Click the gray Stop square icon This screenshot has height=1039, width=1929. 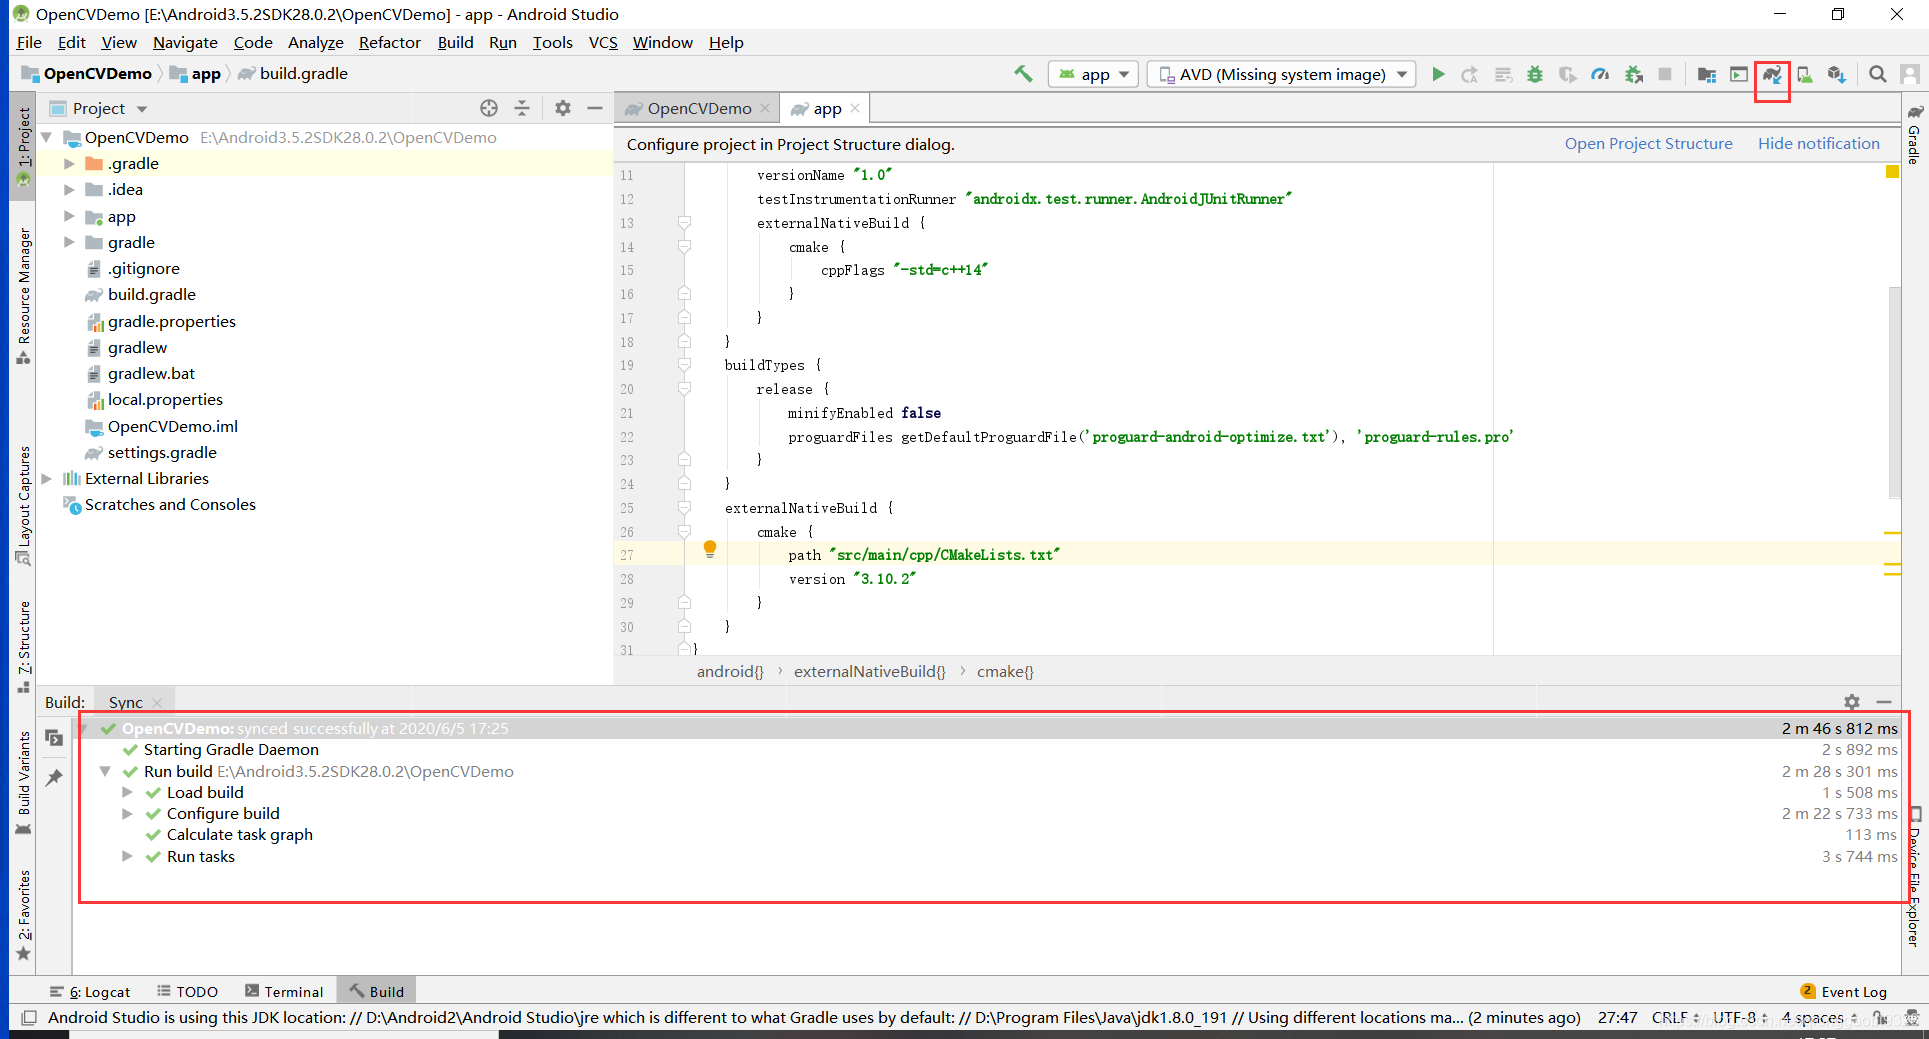coord(1665,74)
